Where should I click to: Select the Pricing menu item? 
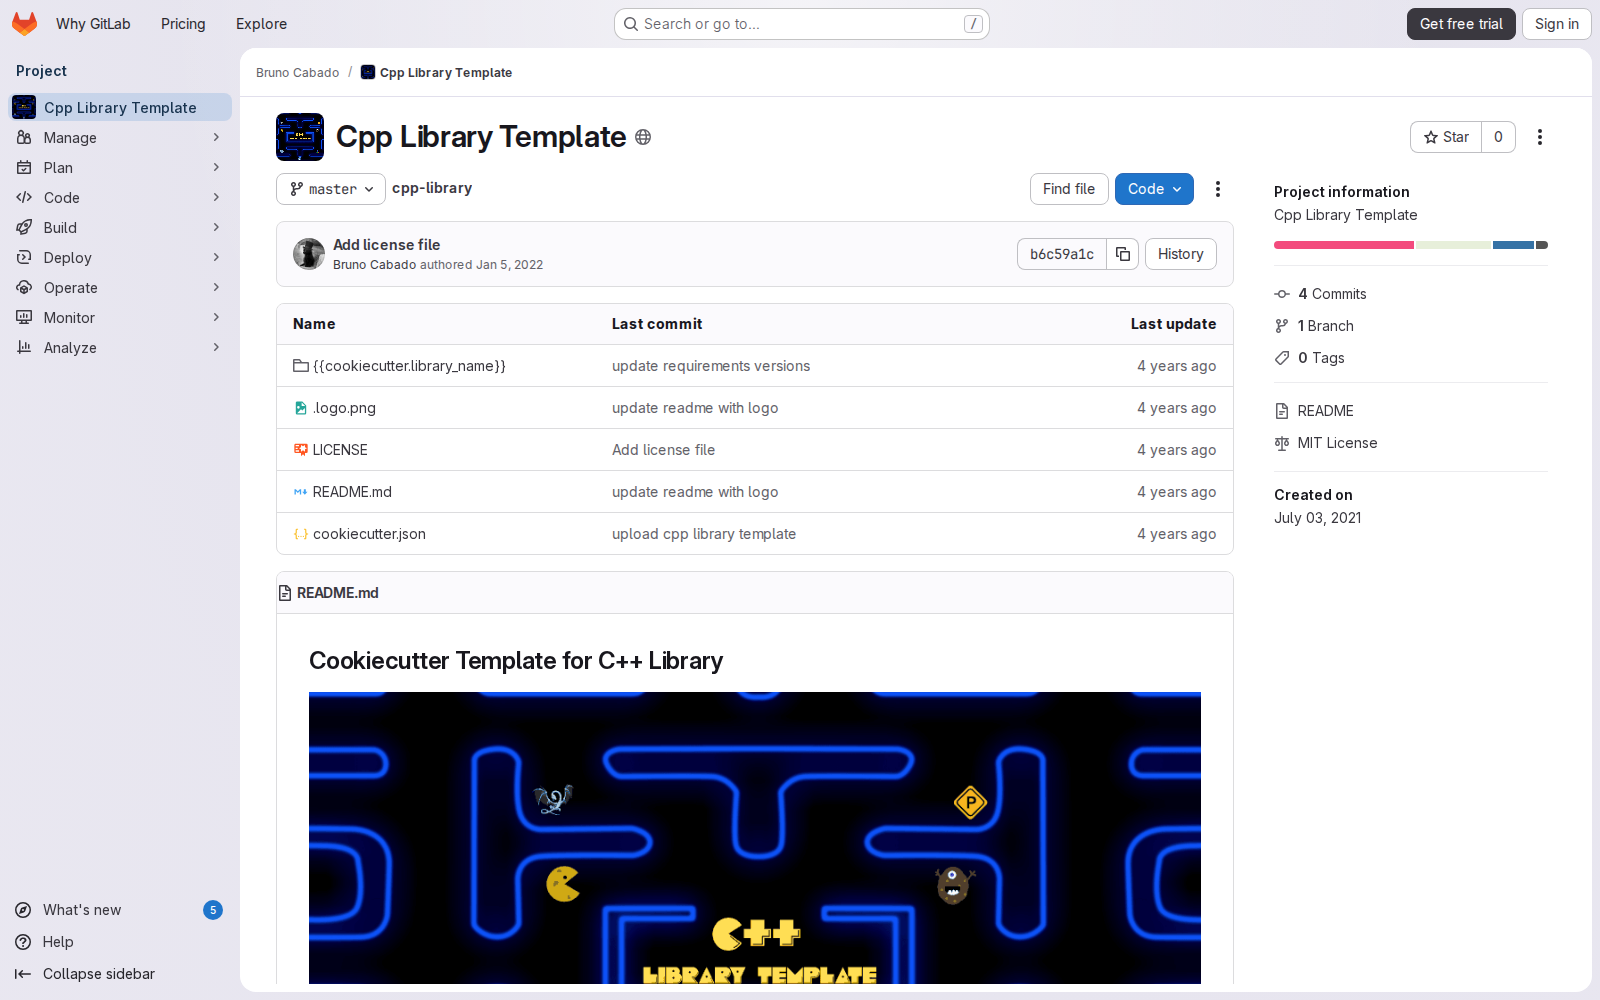(x=183, y=23)
